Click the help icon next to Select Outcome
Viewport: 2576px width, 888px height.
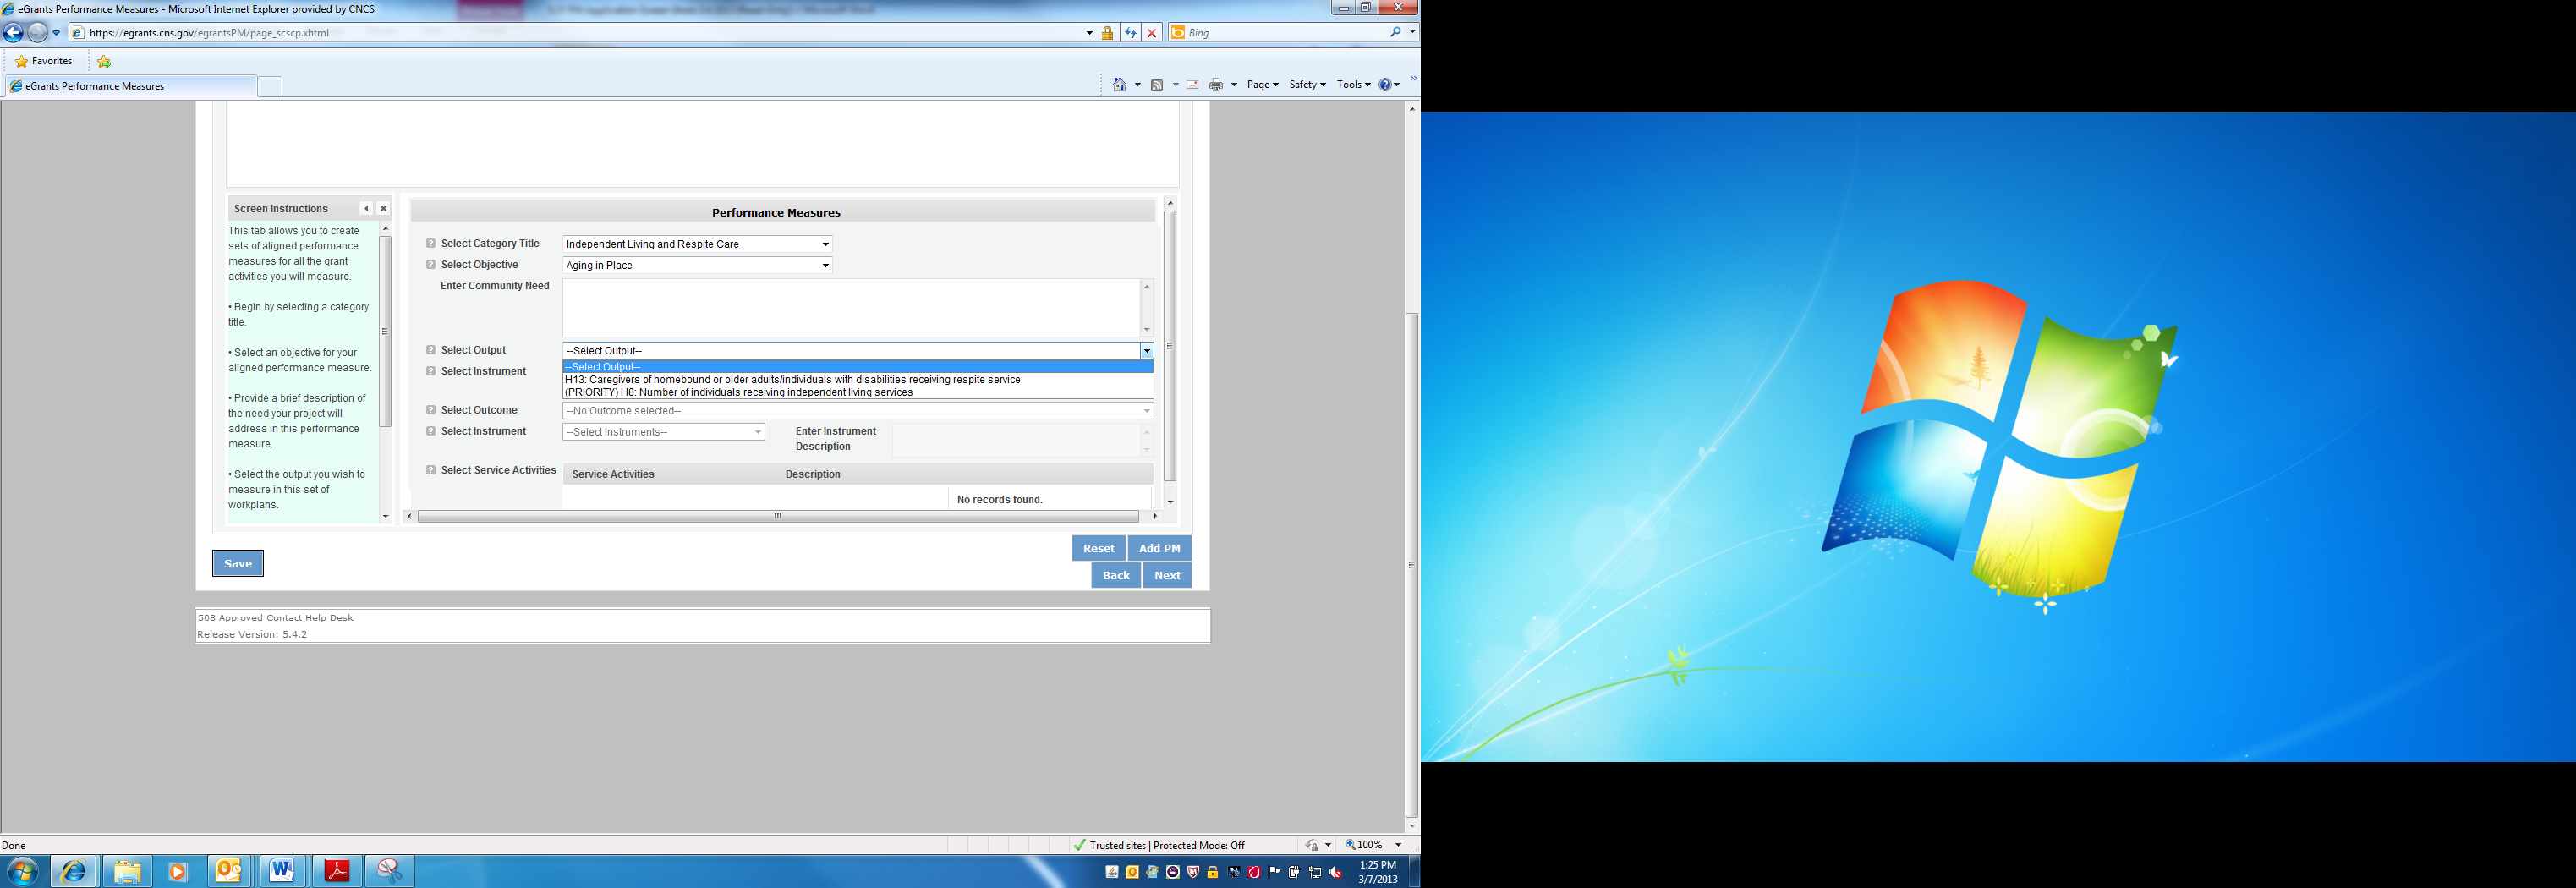431,410
